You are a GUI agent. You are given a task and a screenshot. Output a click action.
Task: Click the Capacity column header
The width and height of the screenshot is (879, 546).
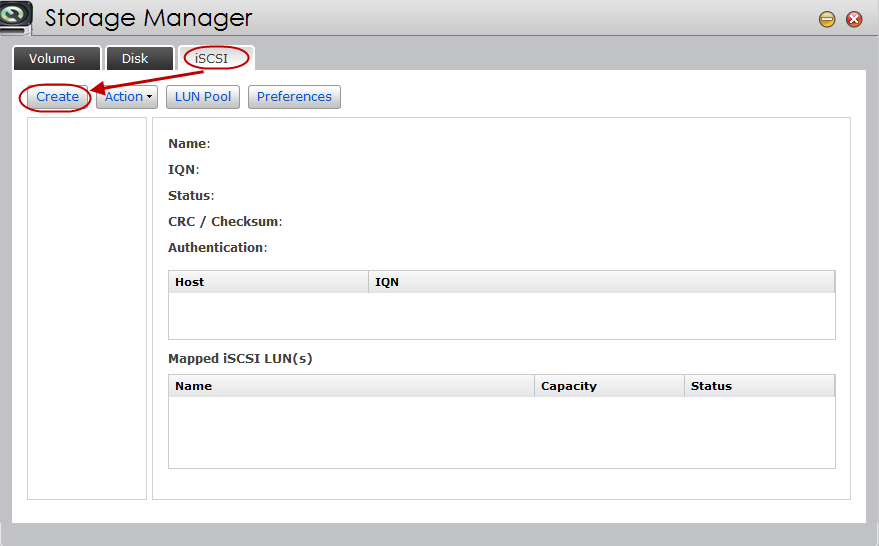pos(609,386)
